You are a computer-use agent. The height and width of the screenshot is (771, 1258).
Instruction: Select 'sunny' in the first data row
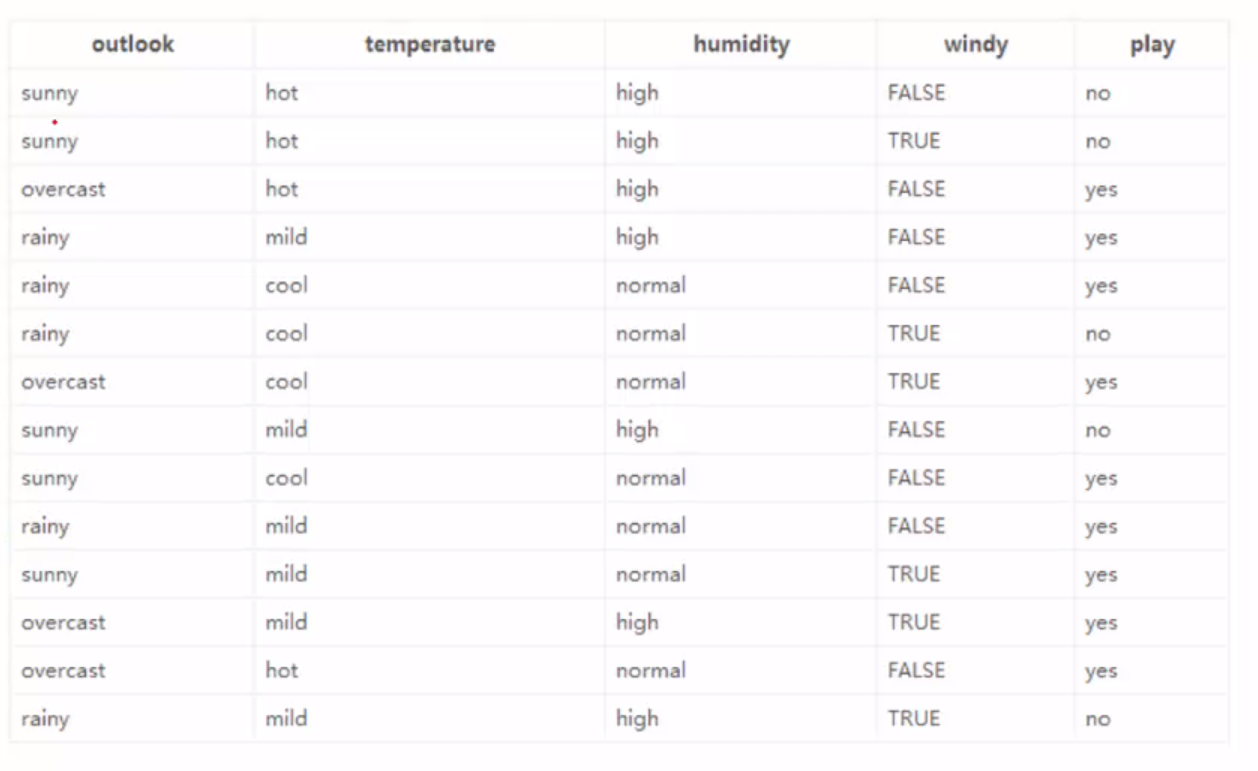click(49, 93)
